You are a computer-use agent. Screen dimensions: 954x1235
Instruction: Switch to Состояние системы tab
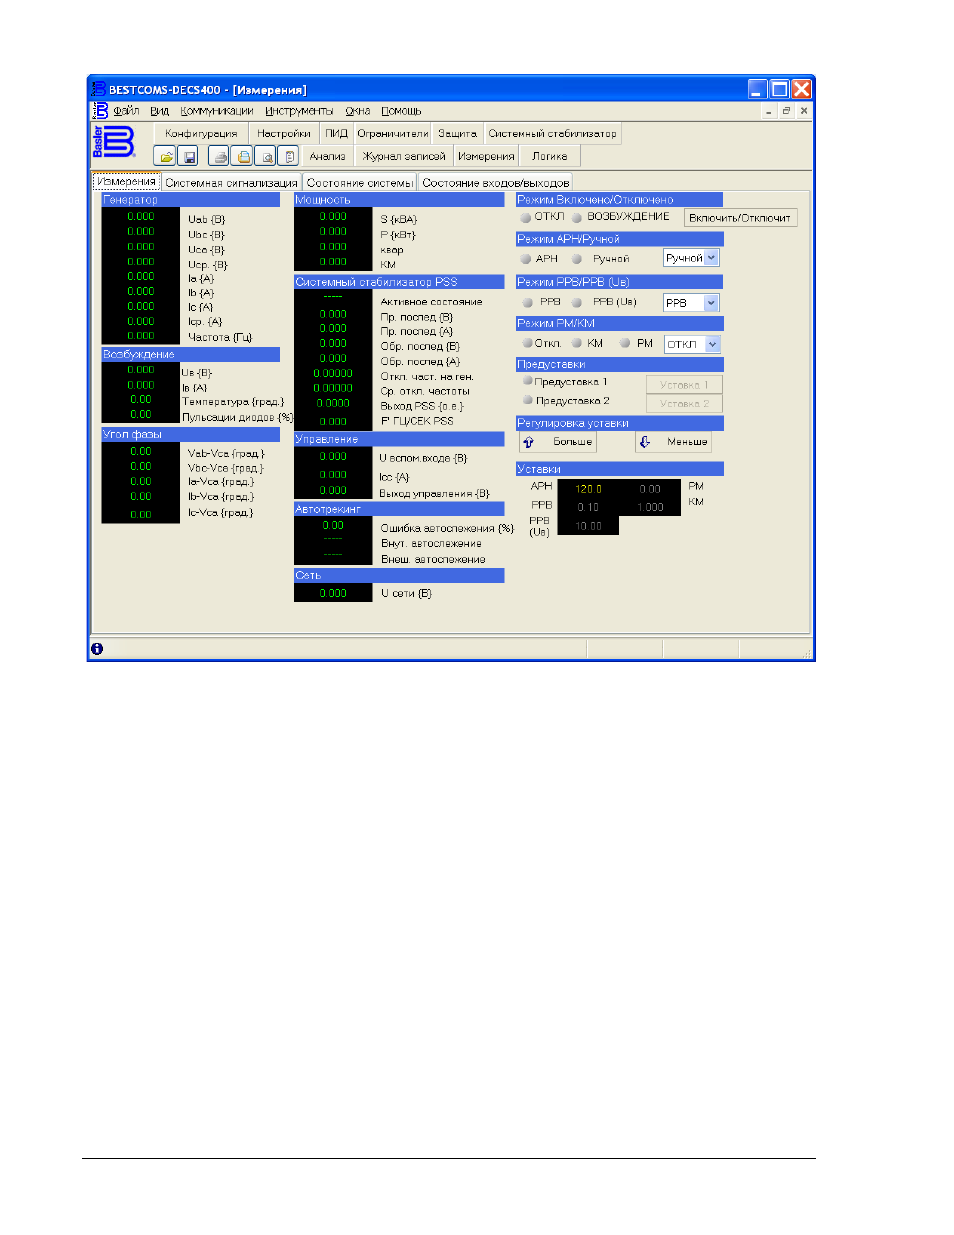[x=360, y=183]
